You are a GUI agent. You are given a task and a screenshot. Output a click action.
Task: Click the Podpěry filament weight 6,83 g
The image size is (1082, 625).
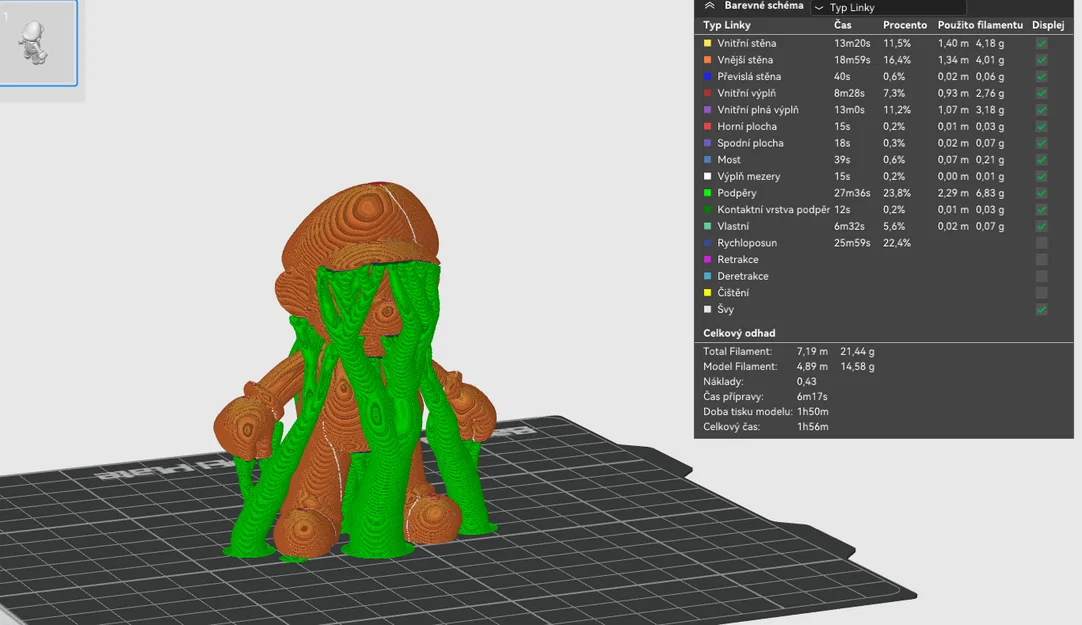[990, 193]
